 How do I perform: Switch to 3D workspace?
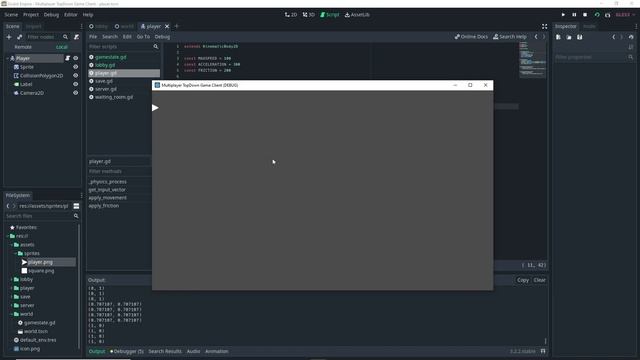[x=309, y=15]
